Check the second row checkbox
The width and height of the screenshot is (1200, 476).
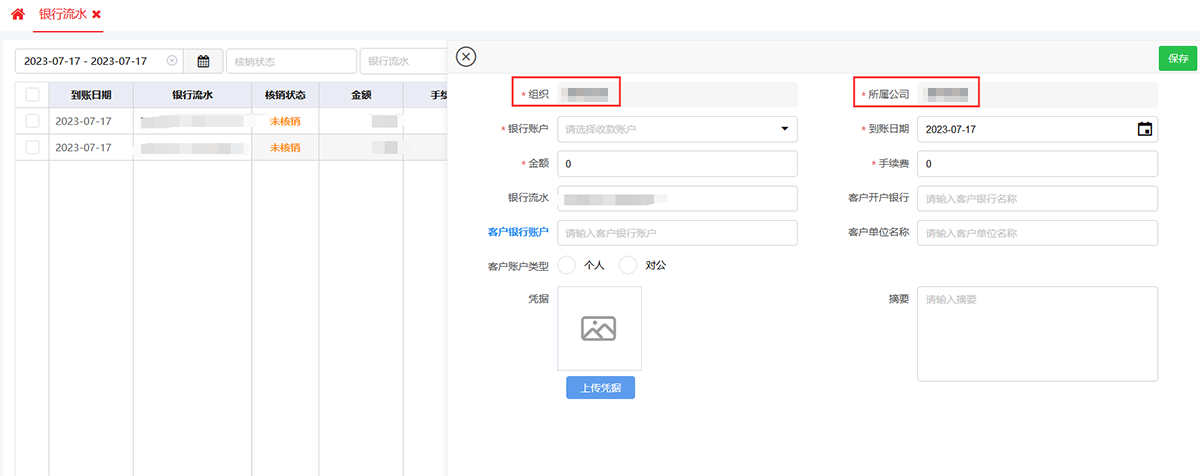click(32, 147)
